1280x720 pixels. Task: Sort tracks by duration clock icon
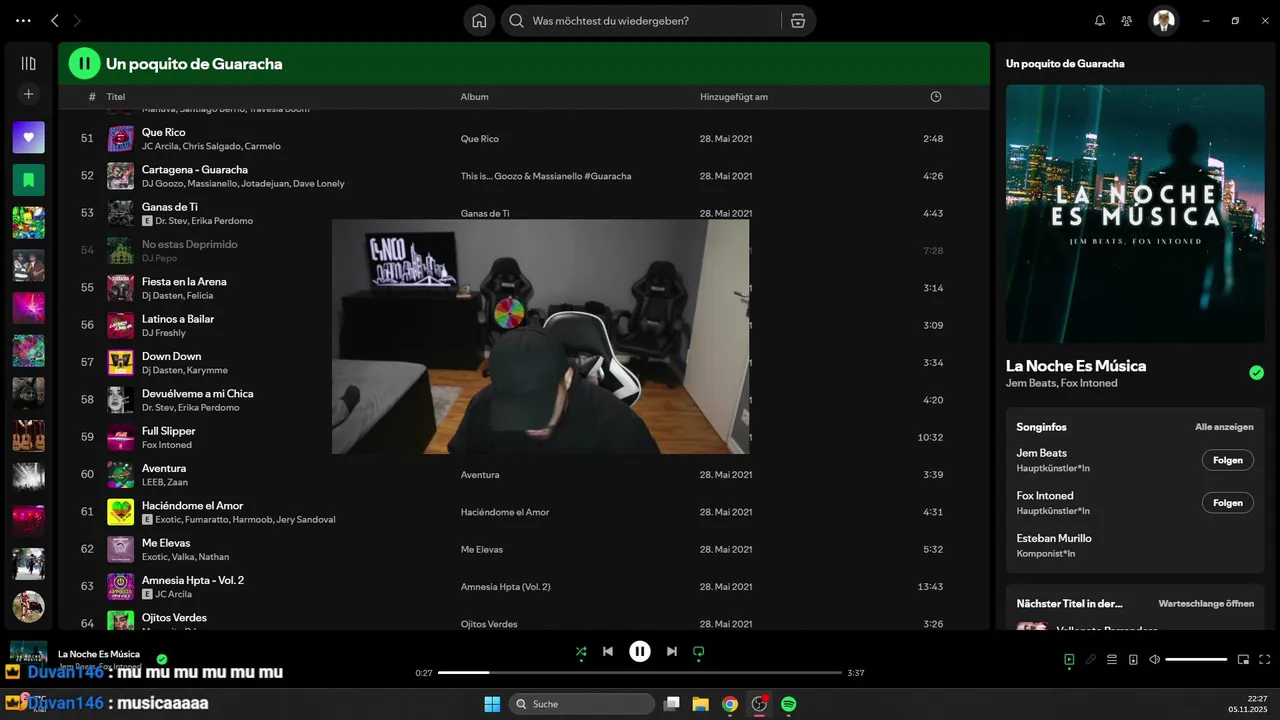tap(936, 97)
